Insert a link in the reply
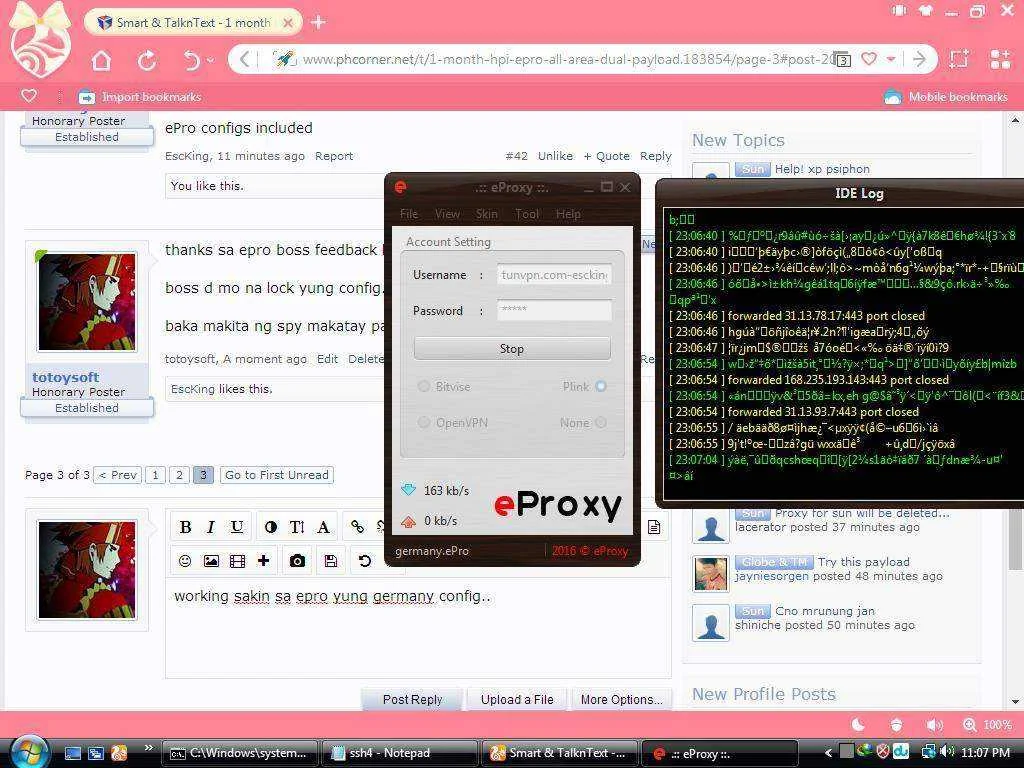1024x768 pixels. [x=357, y=527]
